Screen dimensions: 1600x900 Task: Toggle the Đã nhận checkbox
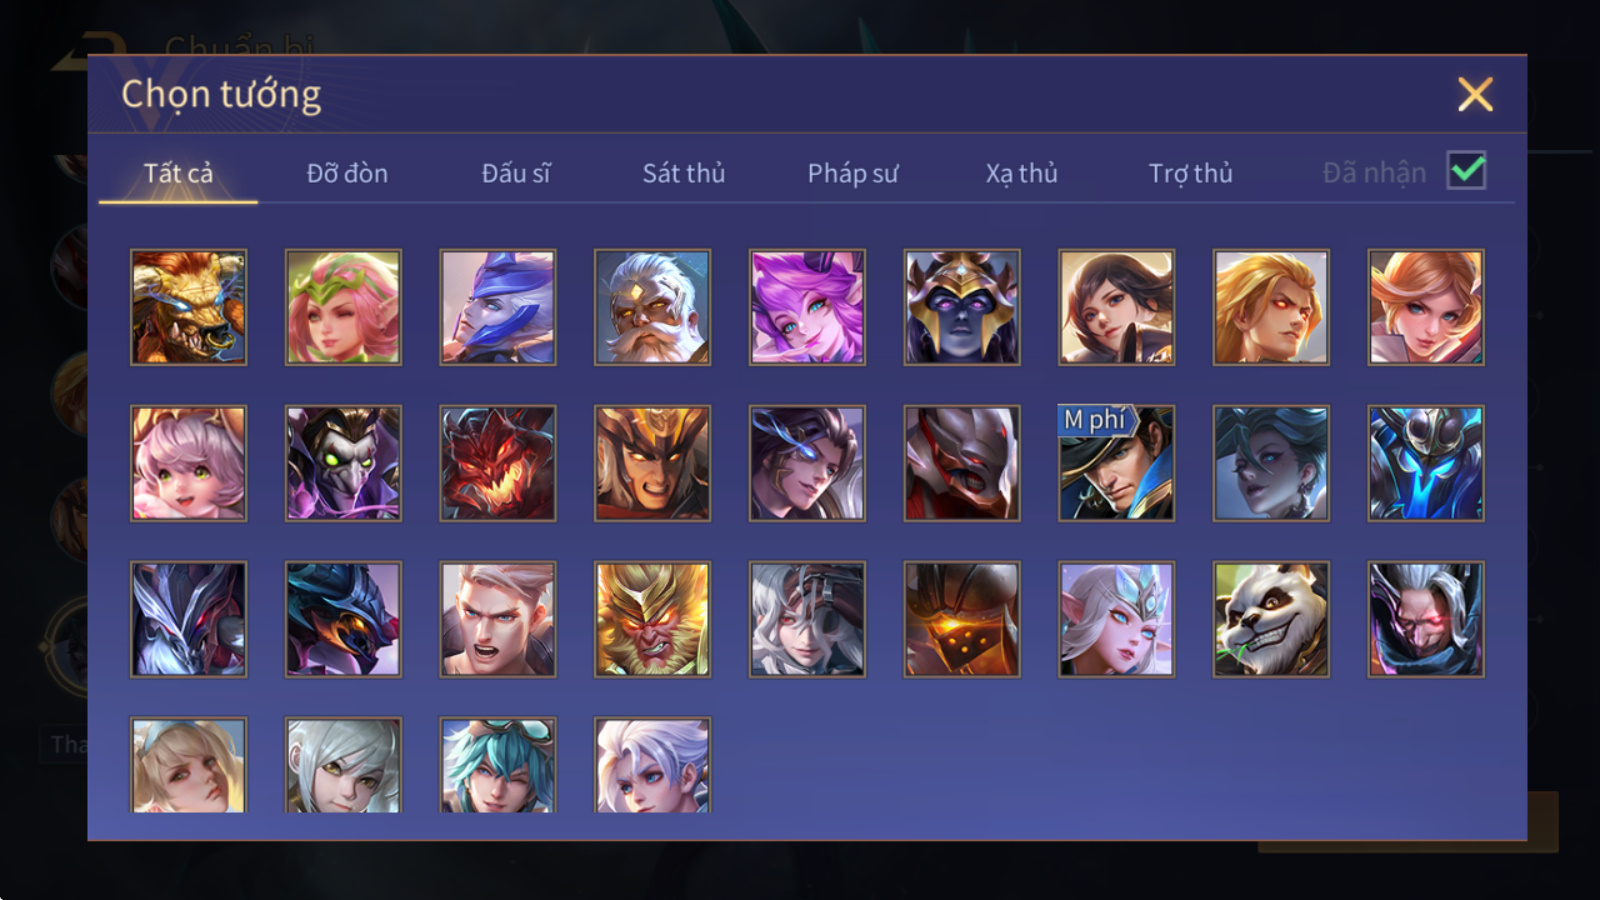click(x=1466, y=171)
